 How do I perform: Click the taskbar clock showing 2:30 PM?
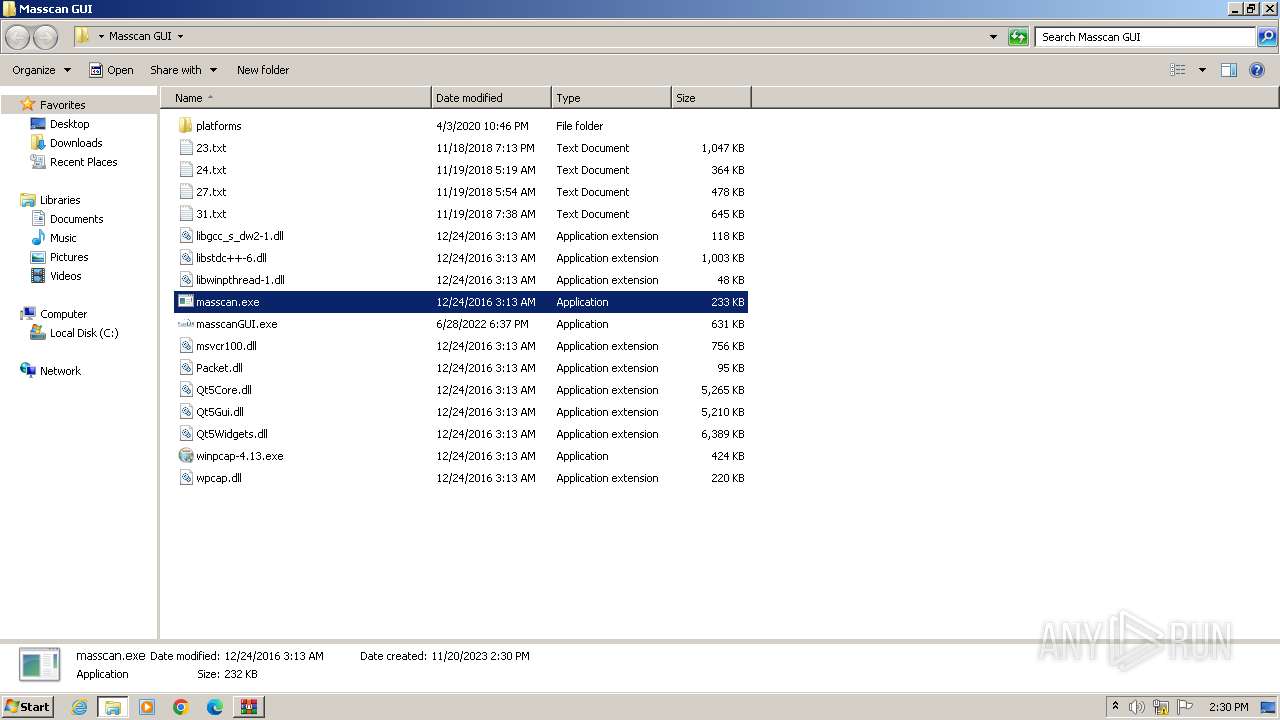pyautogui.click(x=1228, y=707)
